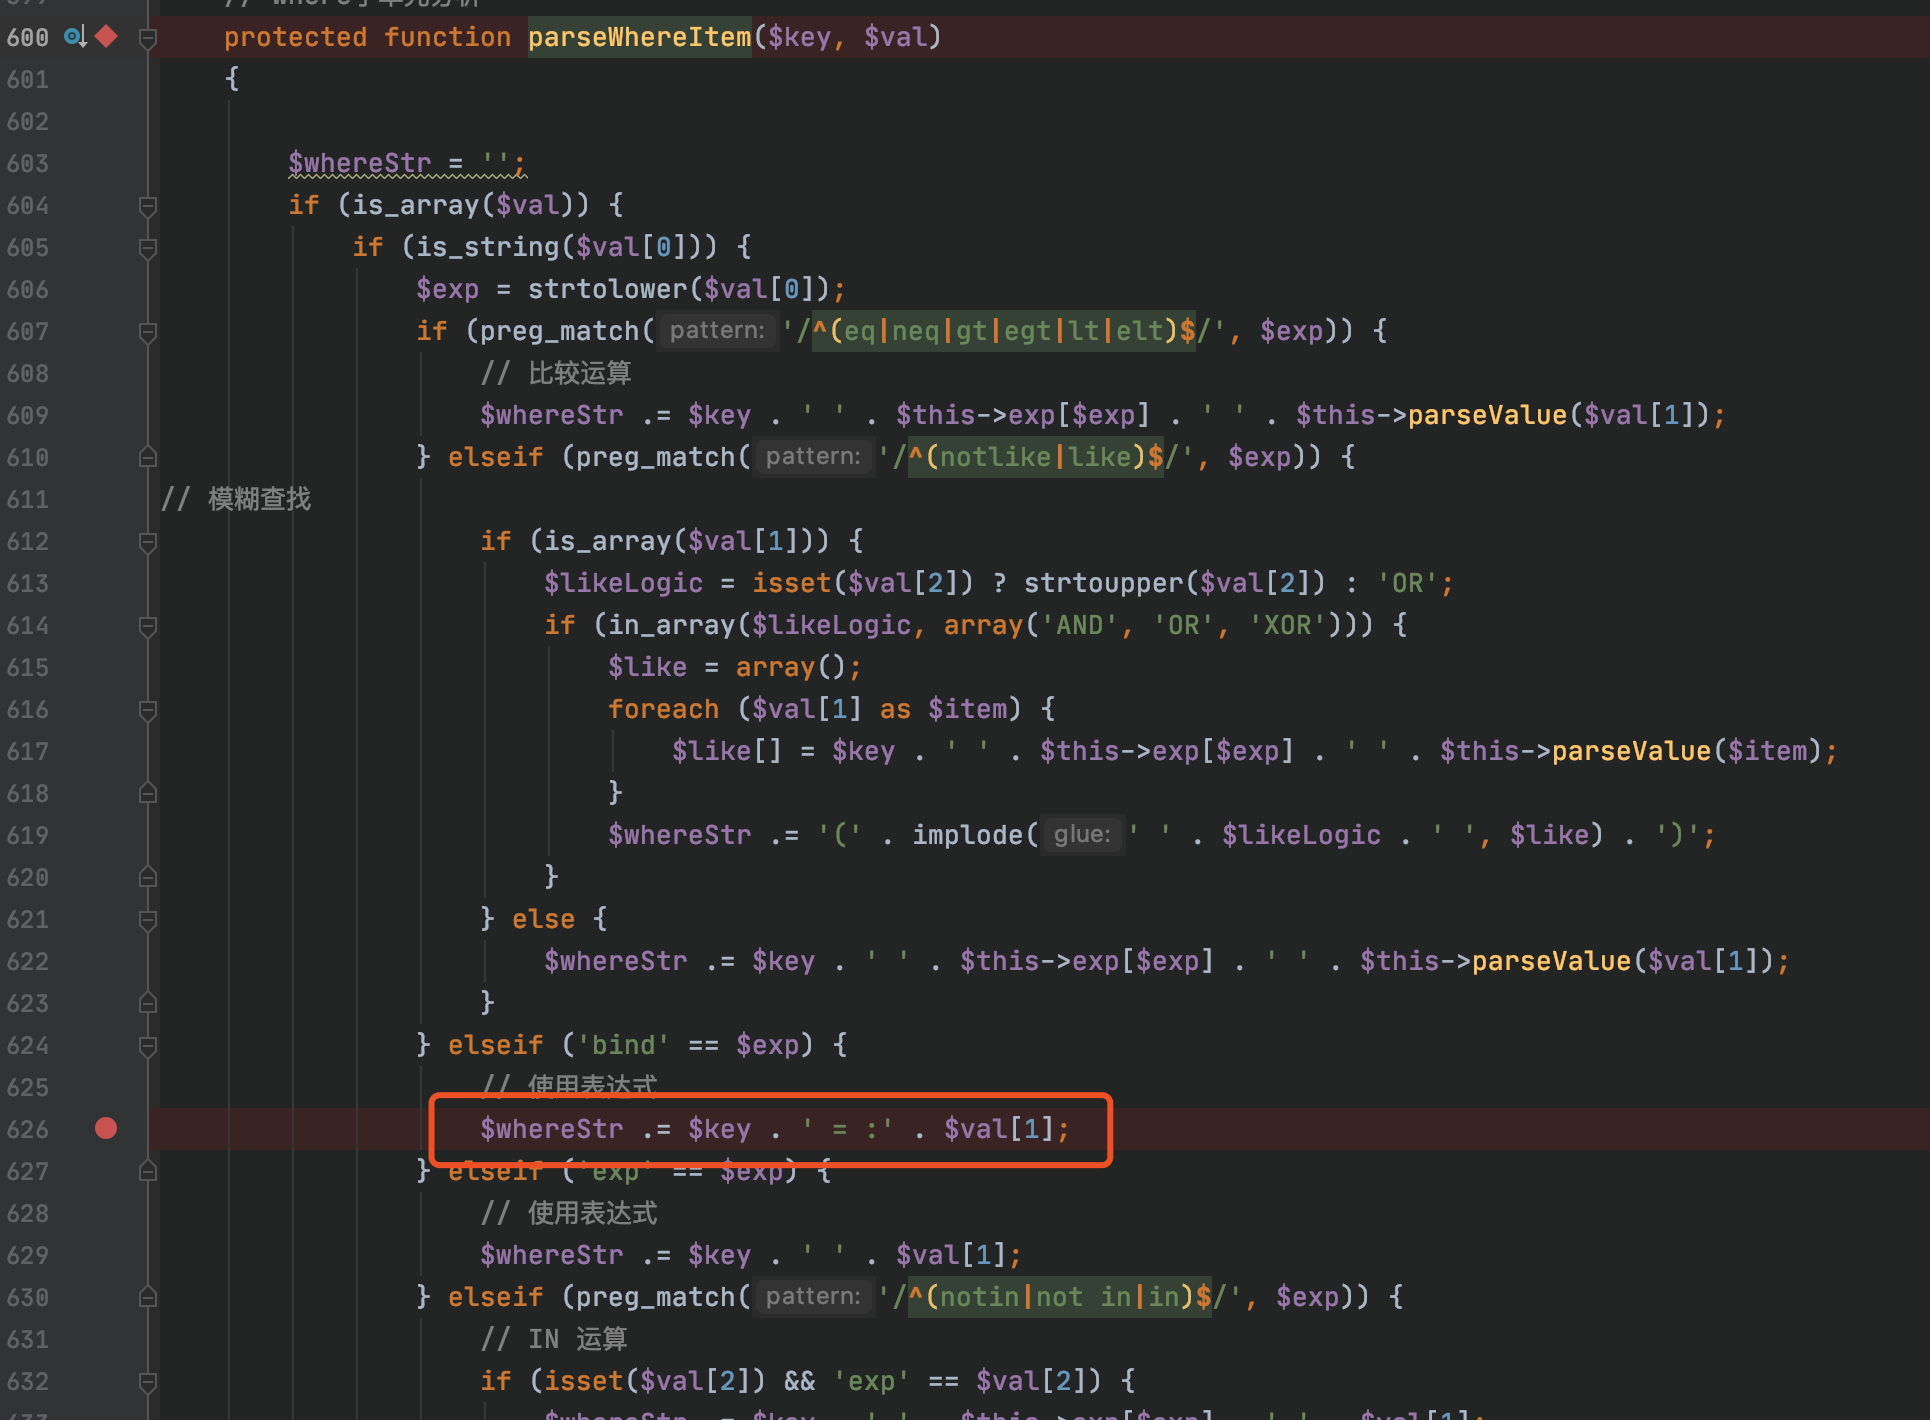
Task: Fold the isset block at line 632
Action: (148, 1382)
